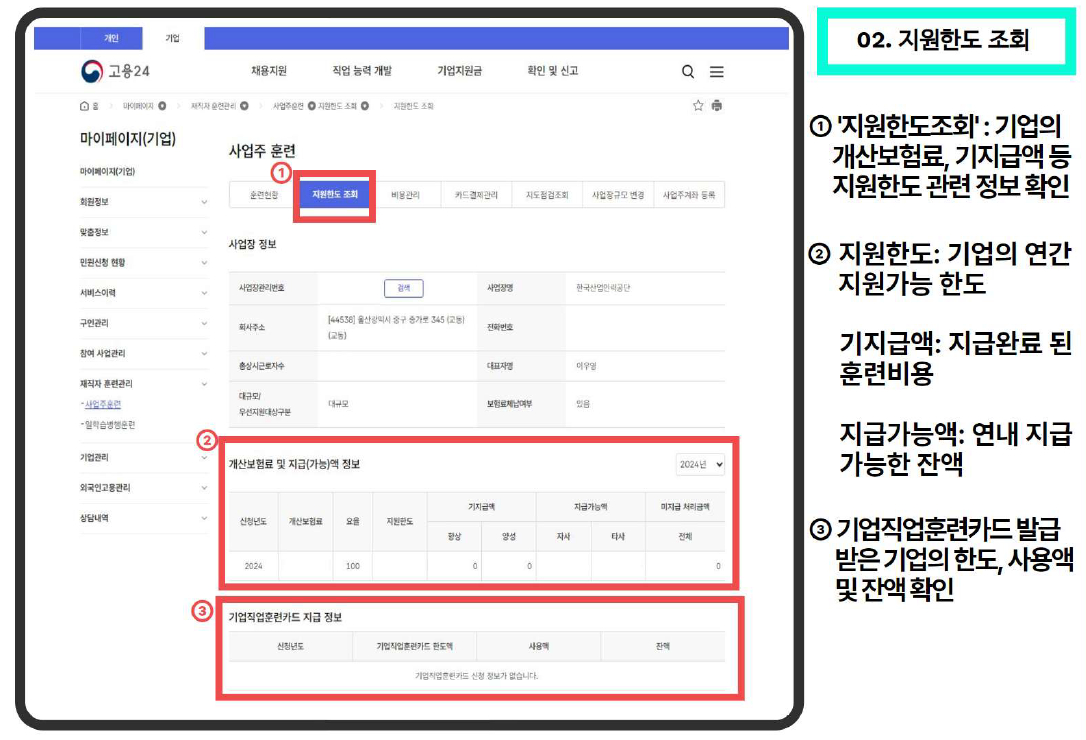Click the print page icon
Viewport: 1086px width, 740px height.
pos(717,105)
